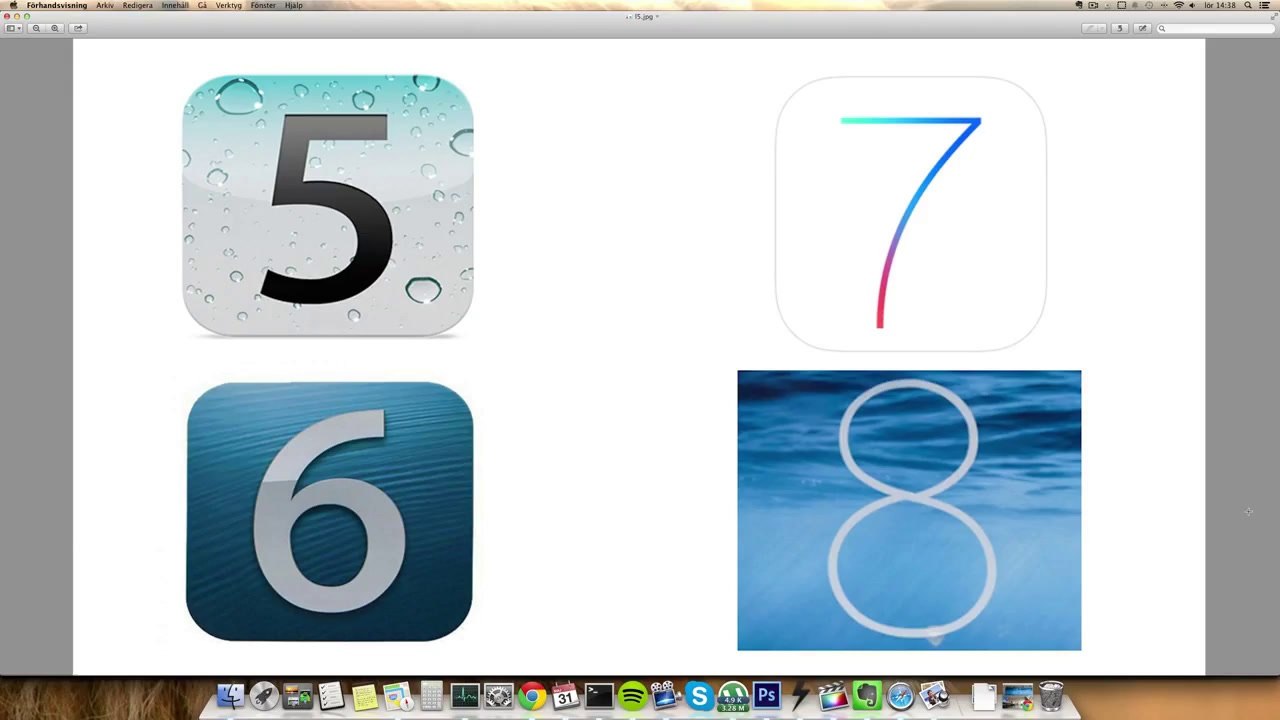This screenshot has width=1280, height=720.
Task: Click the rotate button in Preview toolbar
Action: [x=1121, y=28]
